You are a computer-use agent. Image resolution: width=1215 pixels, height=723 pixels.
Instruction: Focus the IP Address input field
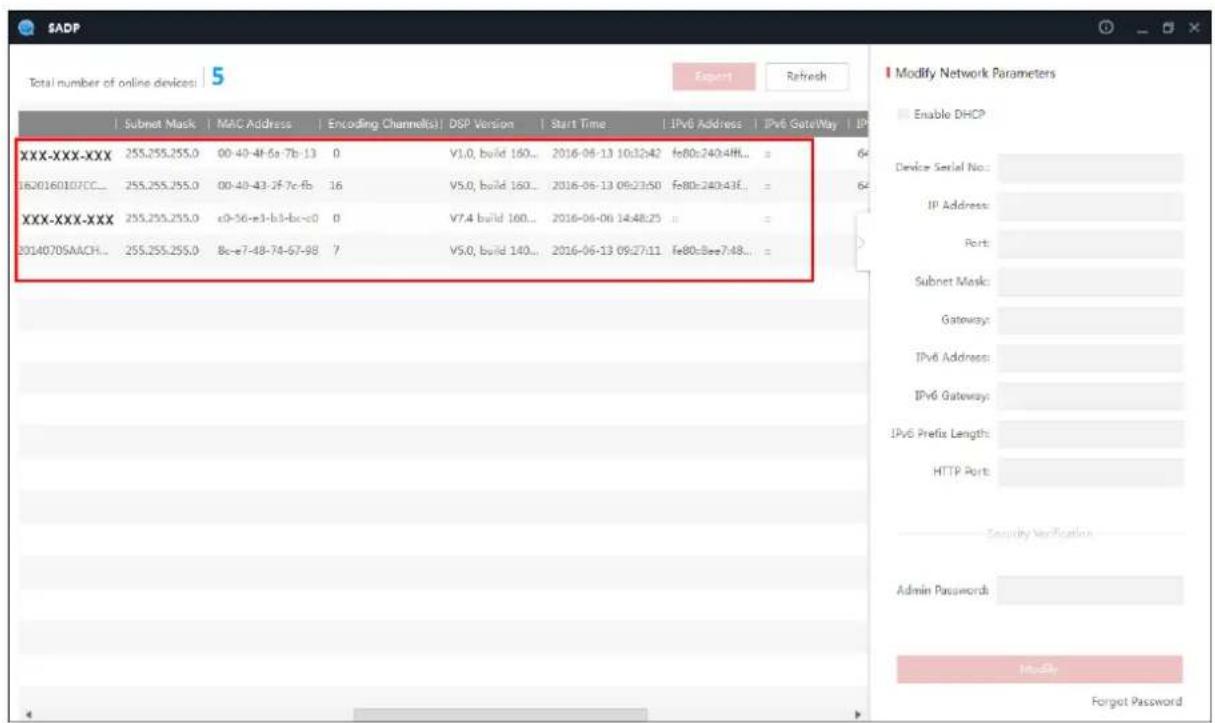[x=1090, y=206]
